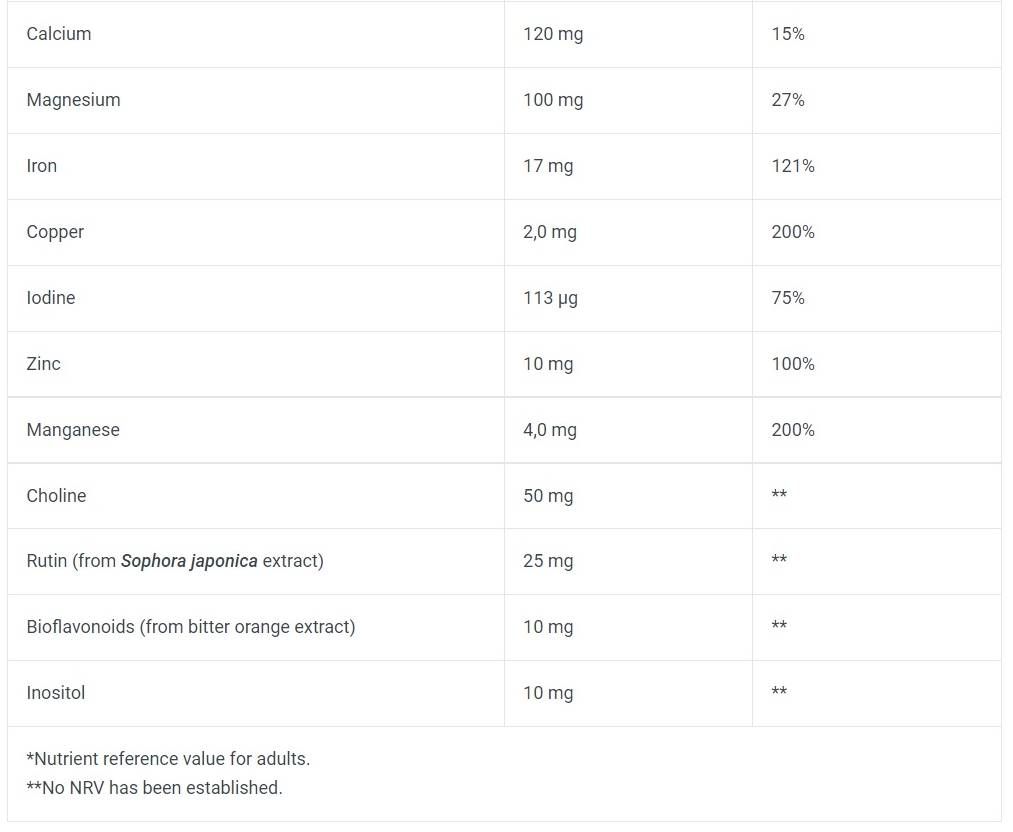
Task: Select the Copper nutrient name
Action: 55,232
